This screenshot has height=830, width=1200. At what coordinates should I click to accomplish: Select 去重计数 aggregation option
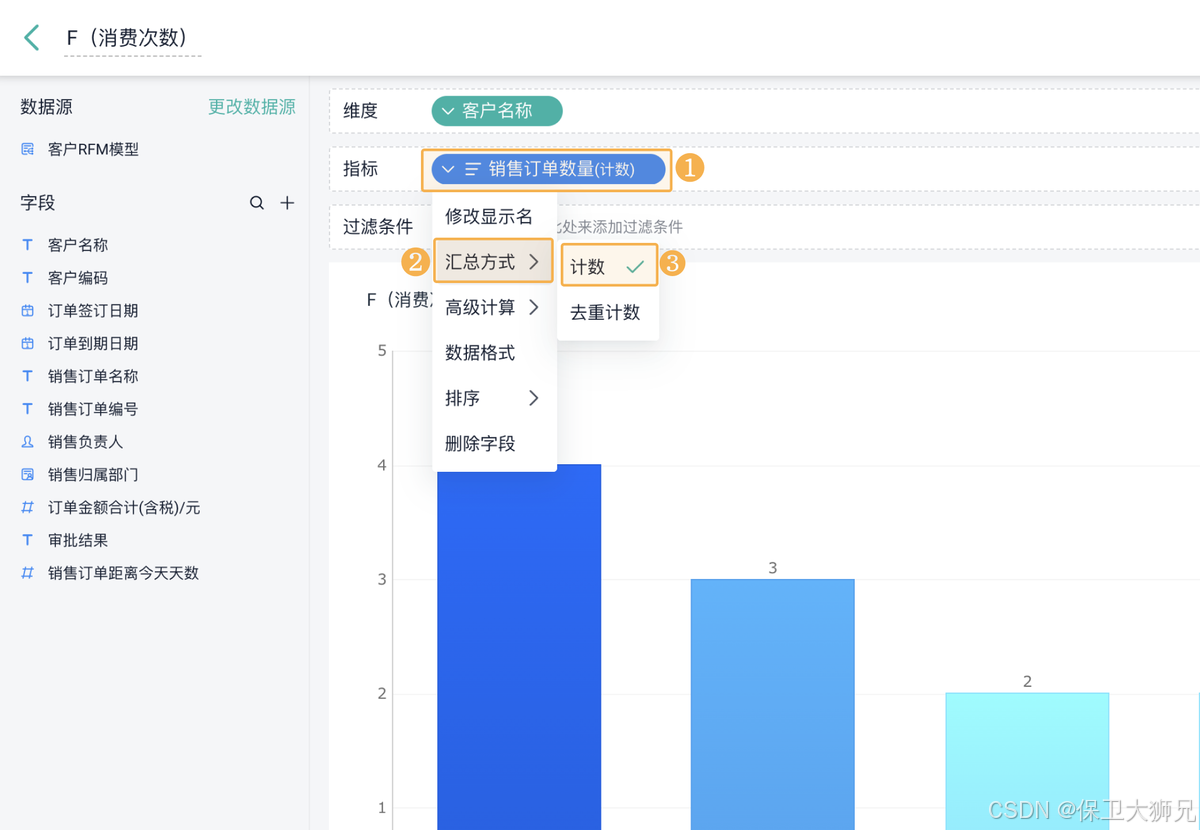608,312
